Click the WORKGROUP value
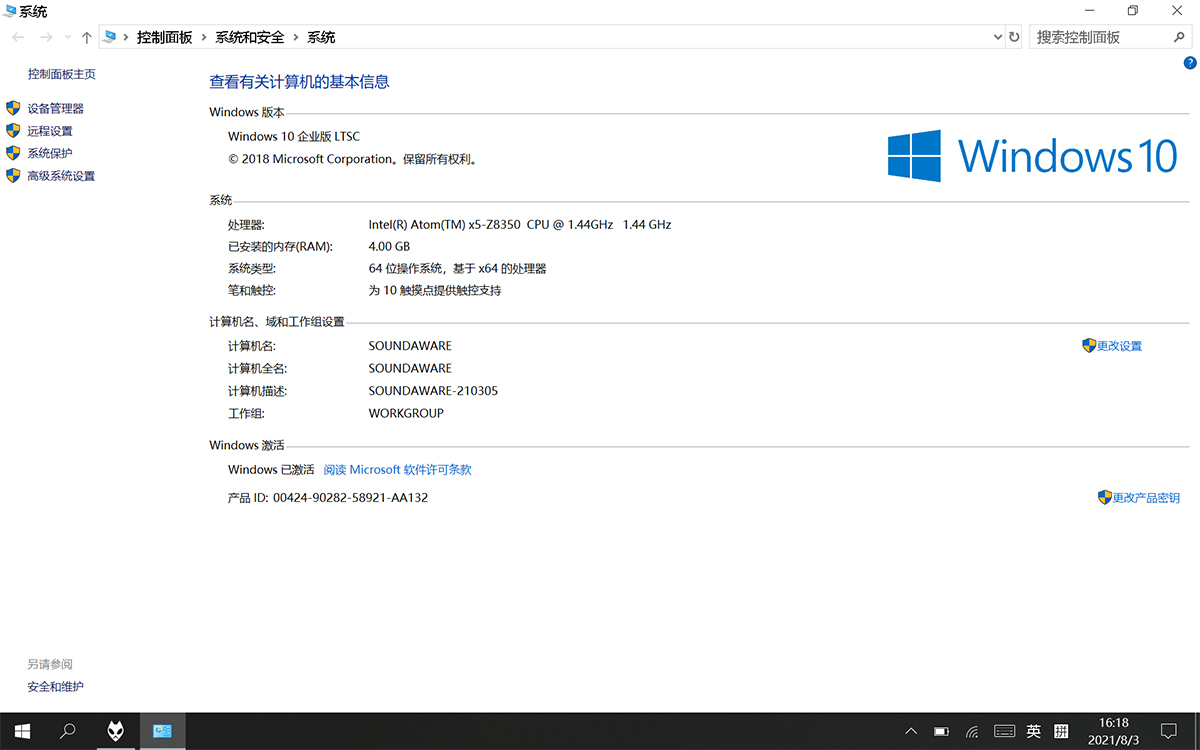The image size is (1200, 750). point(406,413)
